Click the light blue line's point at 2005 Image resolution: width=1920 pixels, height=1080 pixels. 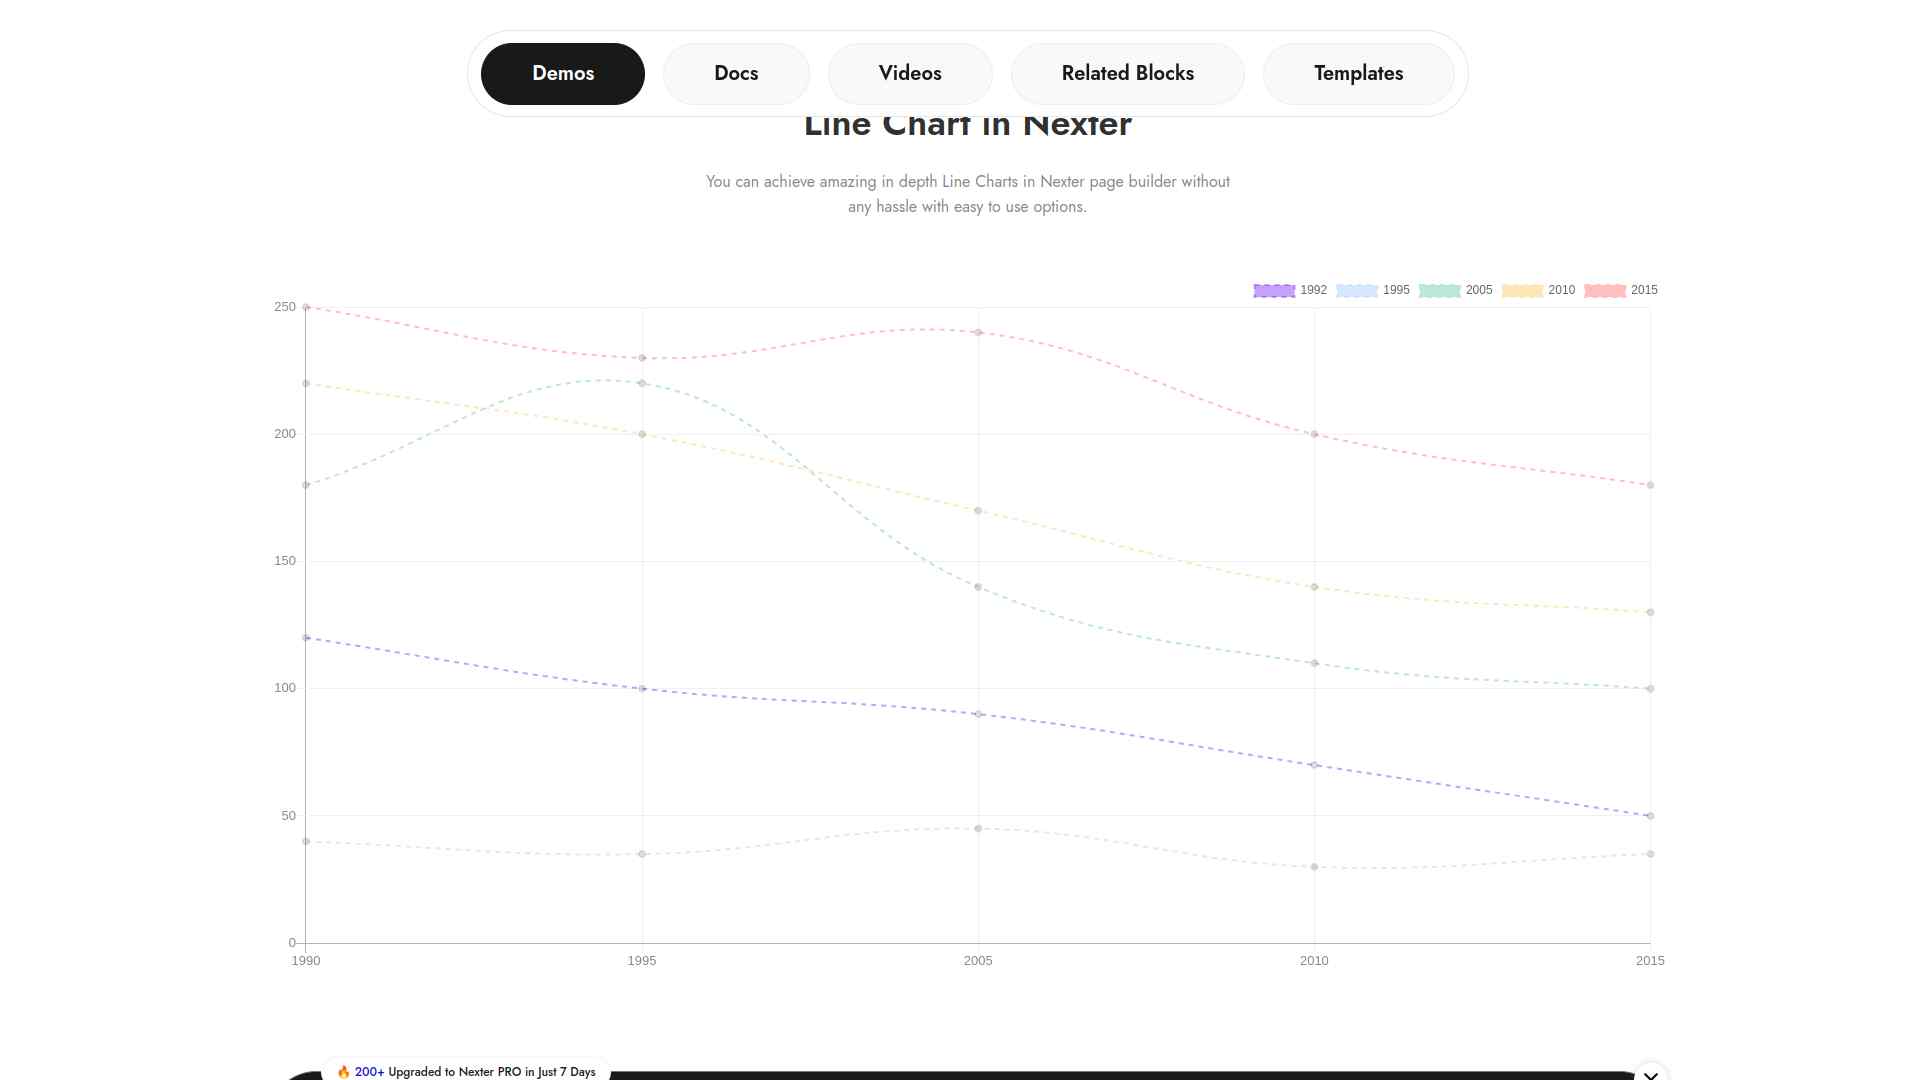click(978, 829)
